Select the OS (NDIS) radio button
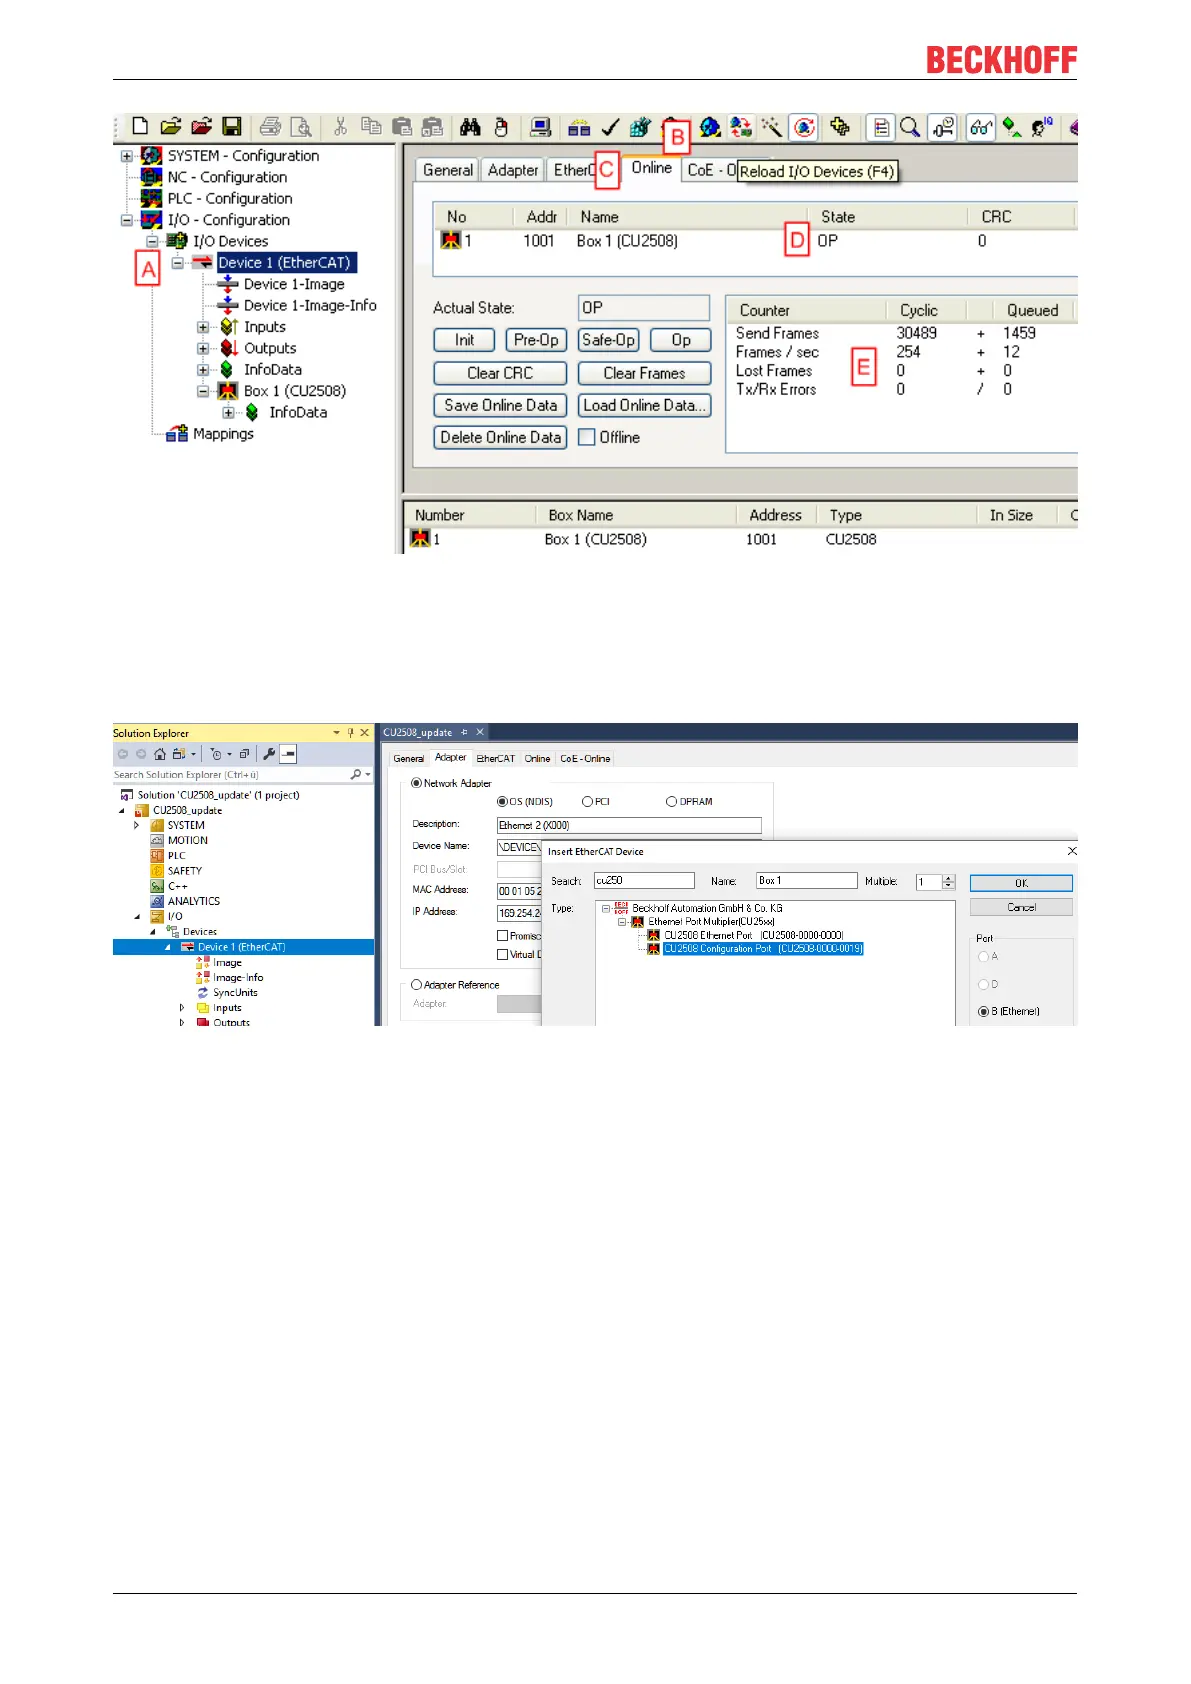1191x1684 pixels. pyautogui.click(x=502, y=801)
